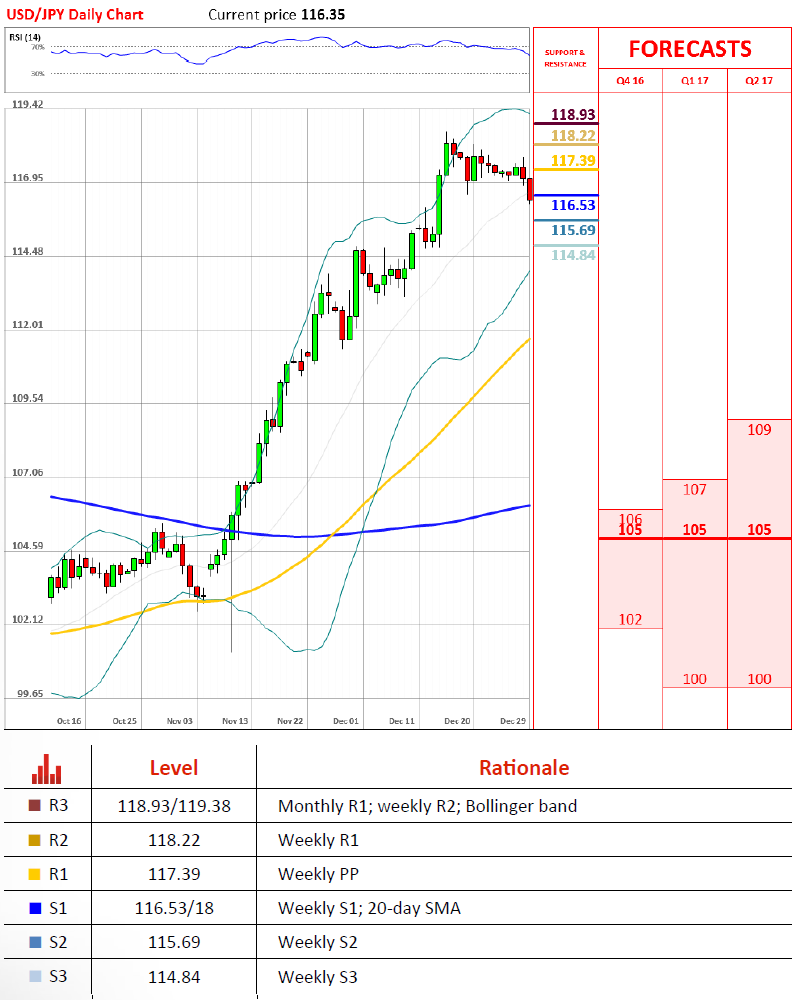Click the S2 steel blue swatch
This screenshot has width=801, height=1000.
coord(35,942)
